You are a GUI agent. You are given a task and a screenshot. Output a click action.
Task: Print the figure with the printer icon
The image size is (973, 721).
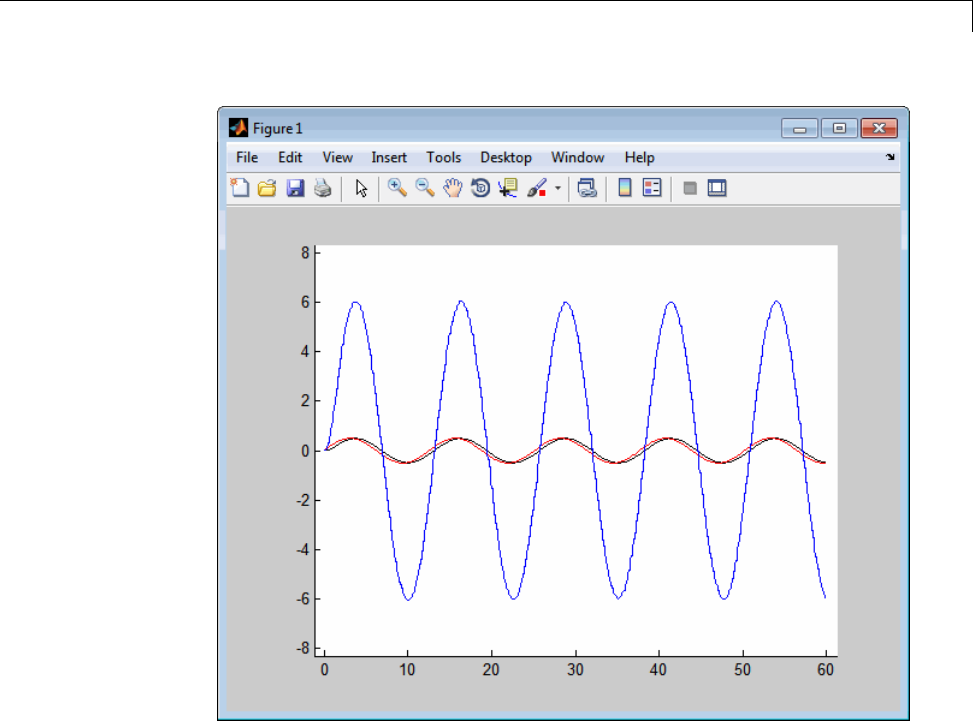click(323, 188)
